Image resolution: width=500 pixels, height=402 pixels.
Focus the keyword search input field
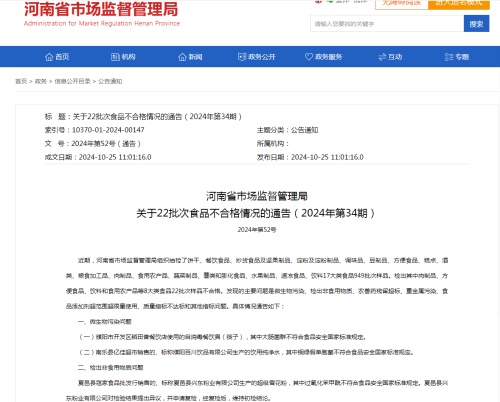[387, 24]
